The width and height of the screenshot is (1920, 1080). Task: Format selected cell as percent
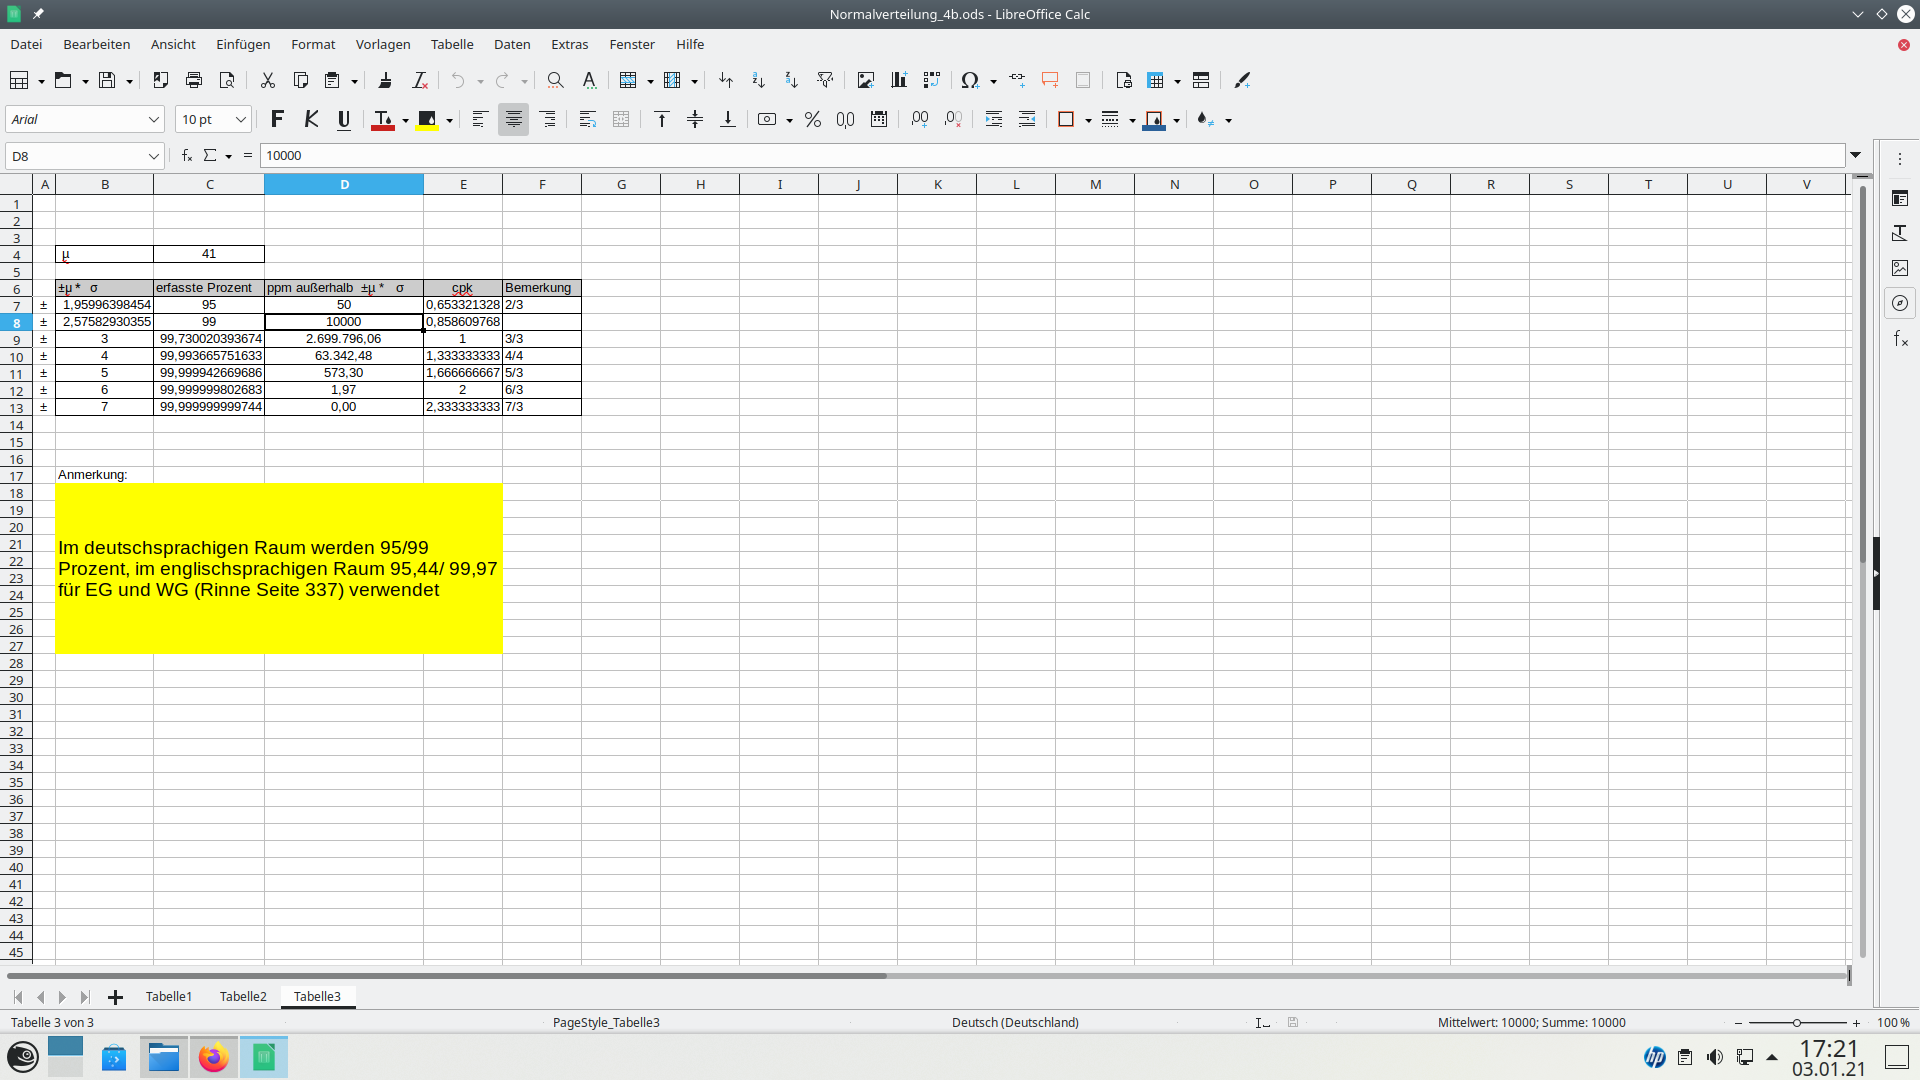813,119
